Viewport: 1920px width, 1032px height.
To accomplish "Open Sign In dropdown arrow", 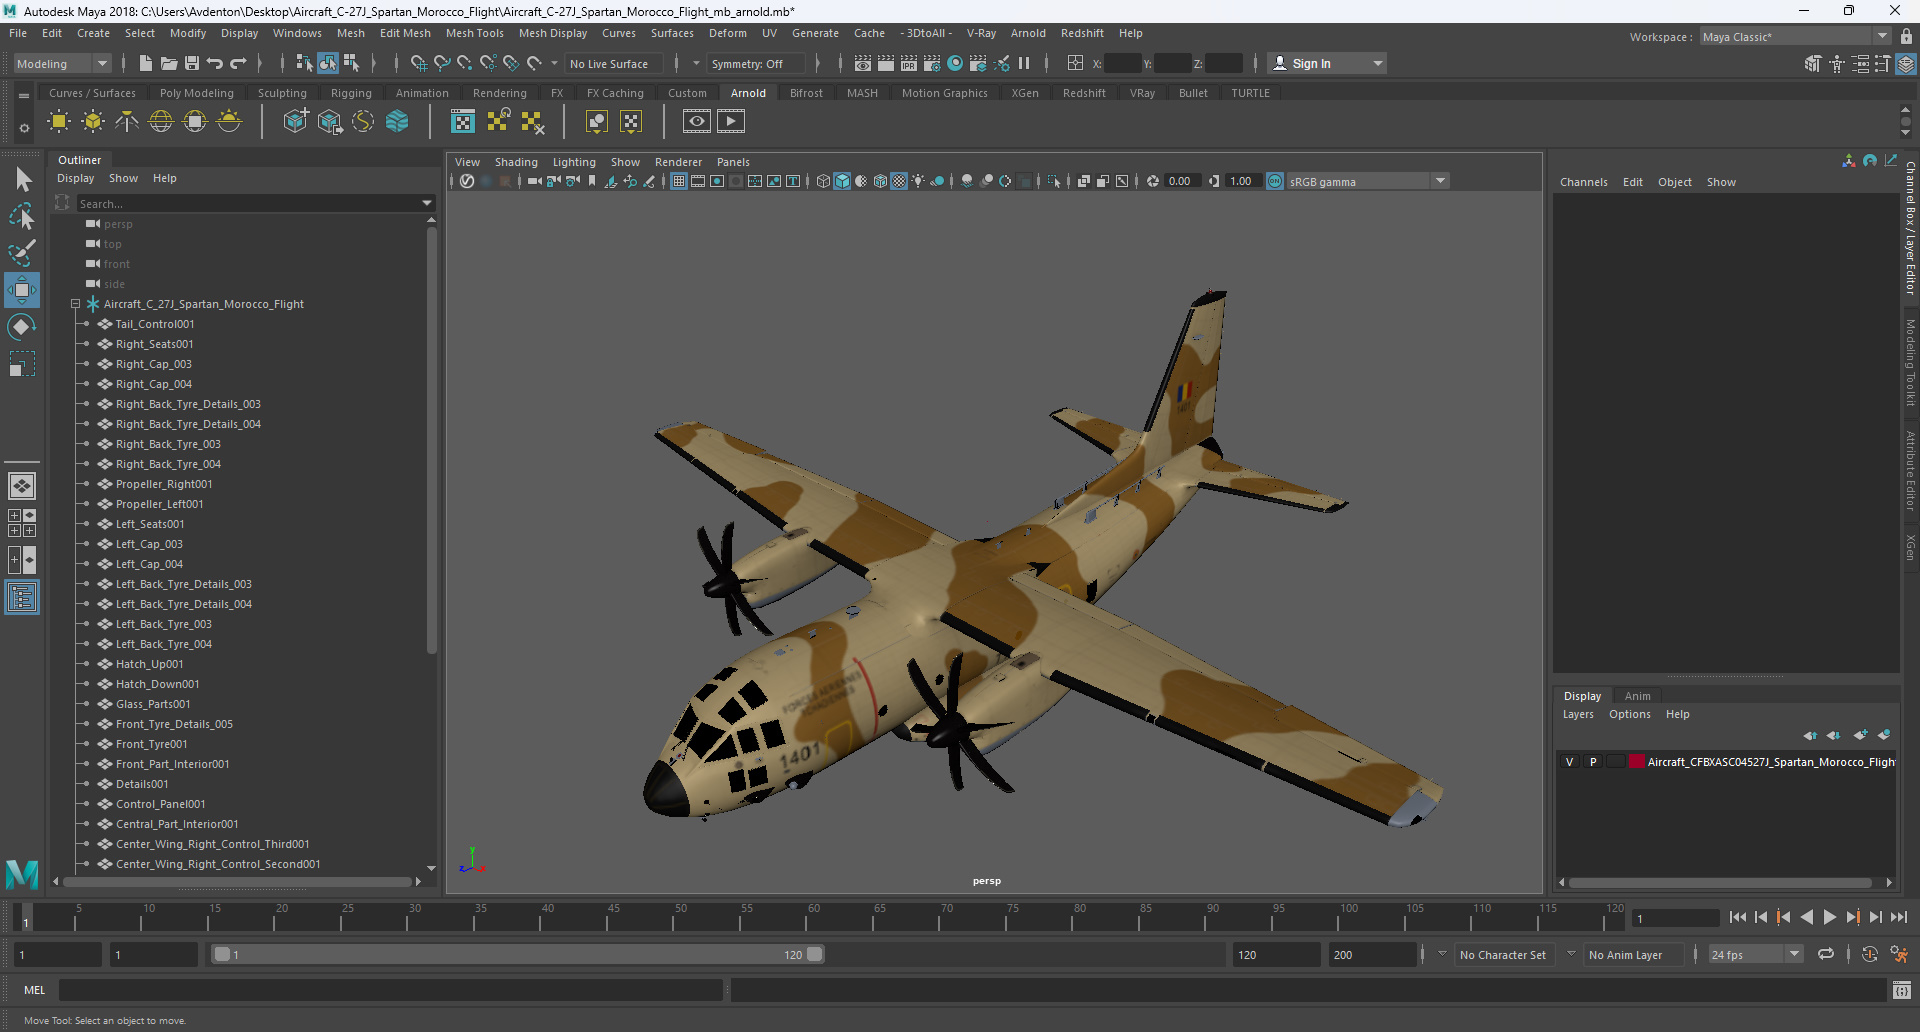I will tap(1378, 63).
